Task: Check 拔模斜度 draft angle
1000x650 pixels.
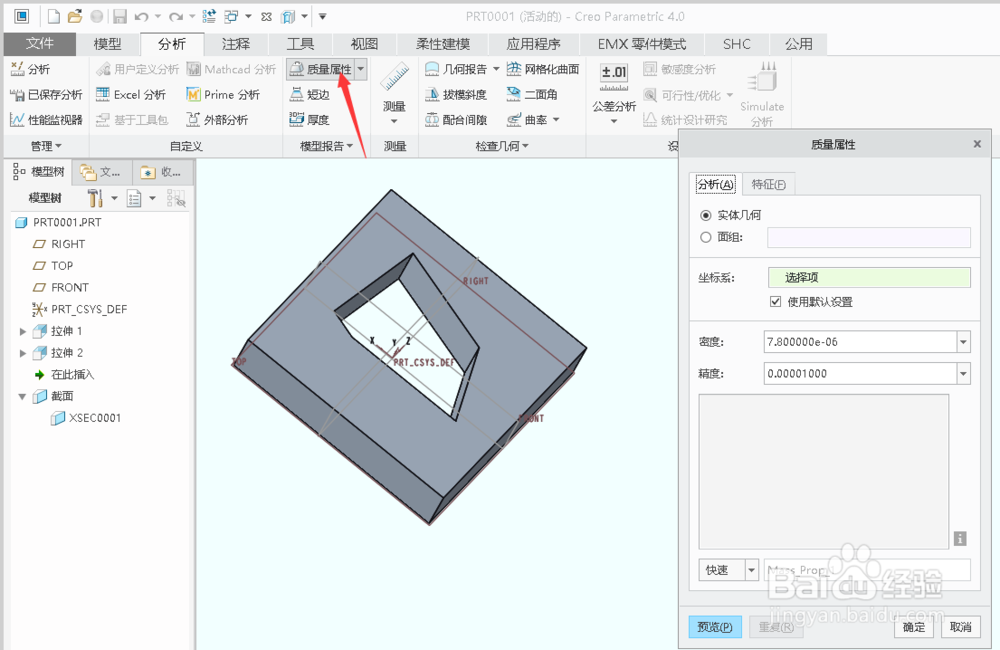Action: 456,94
